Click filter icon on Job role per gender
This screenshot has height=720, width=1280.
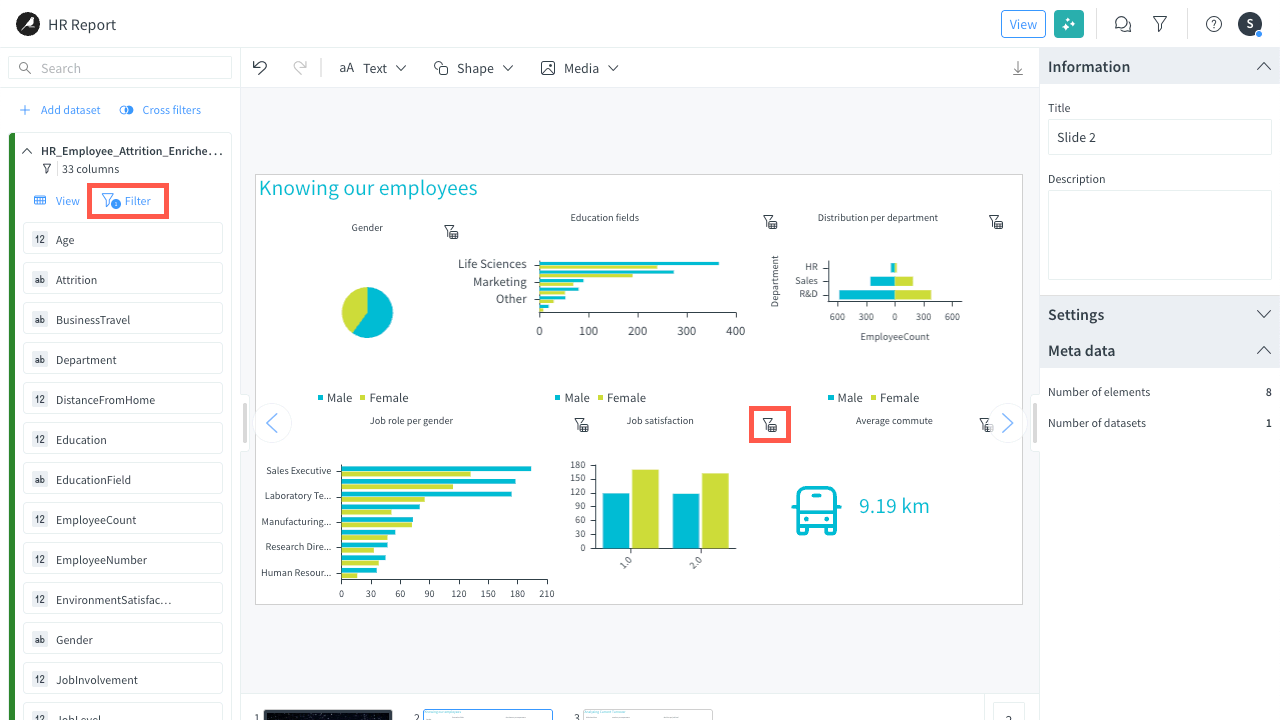581,425
